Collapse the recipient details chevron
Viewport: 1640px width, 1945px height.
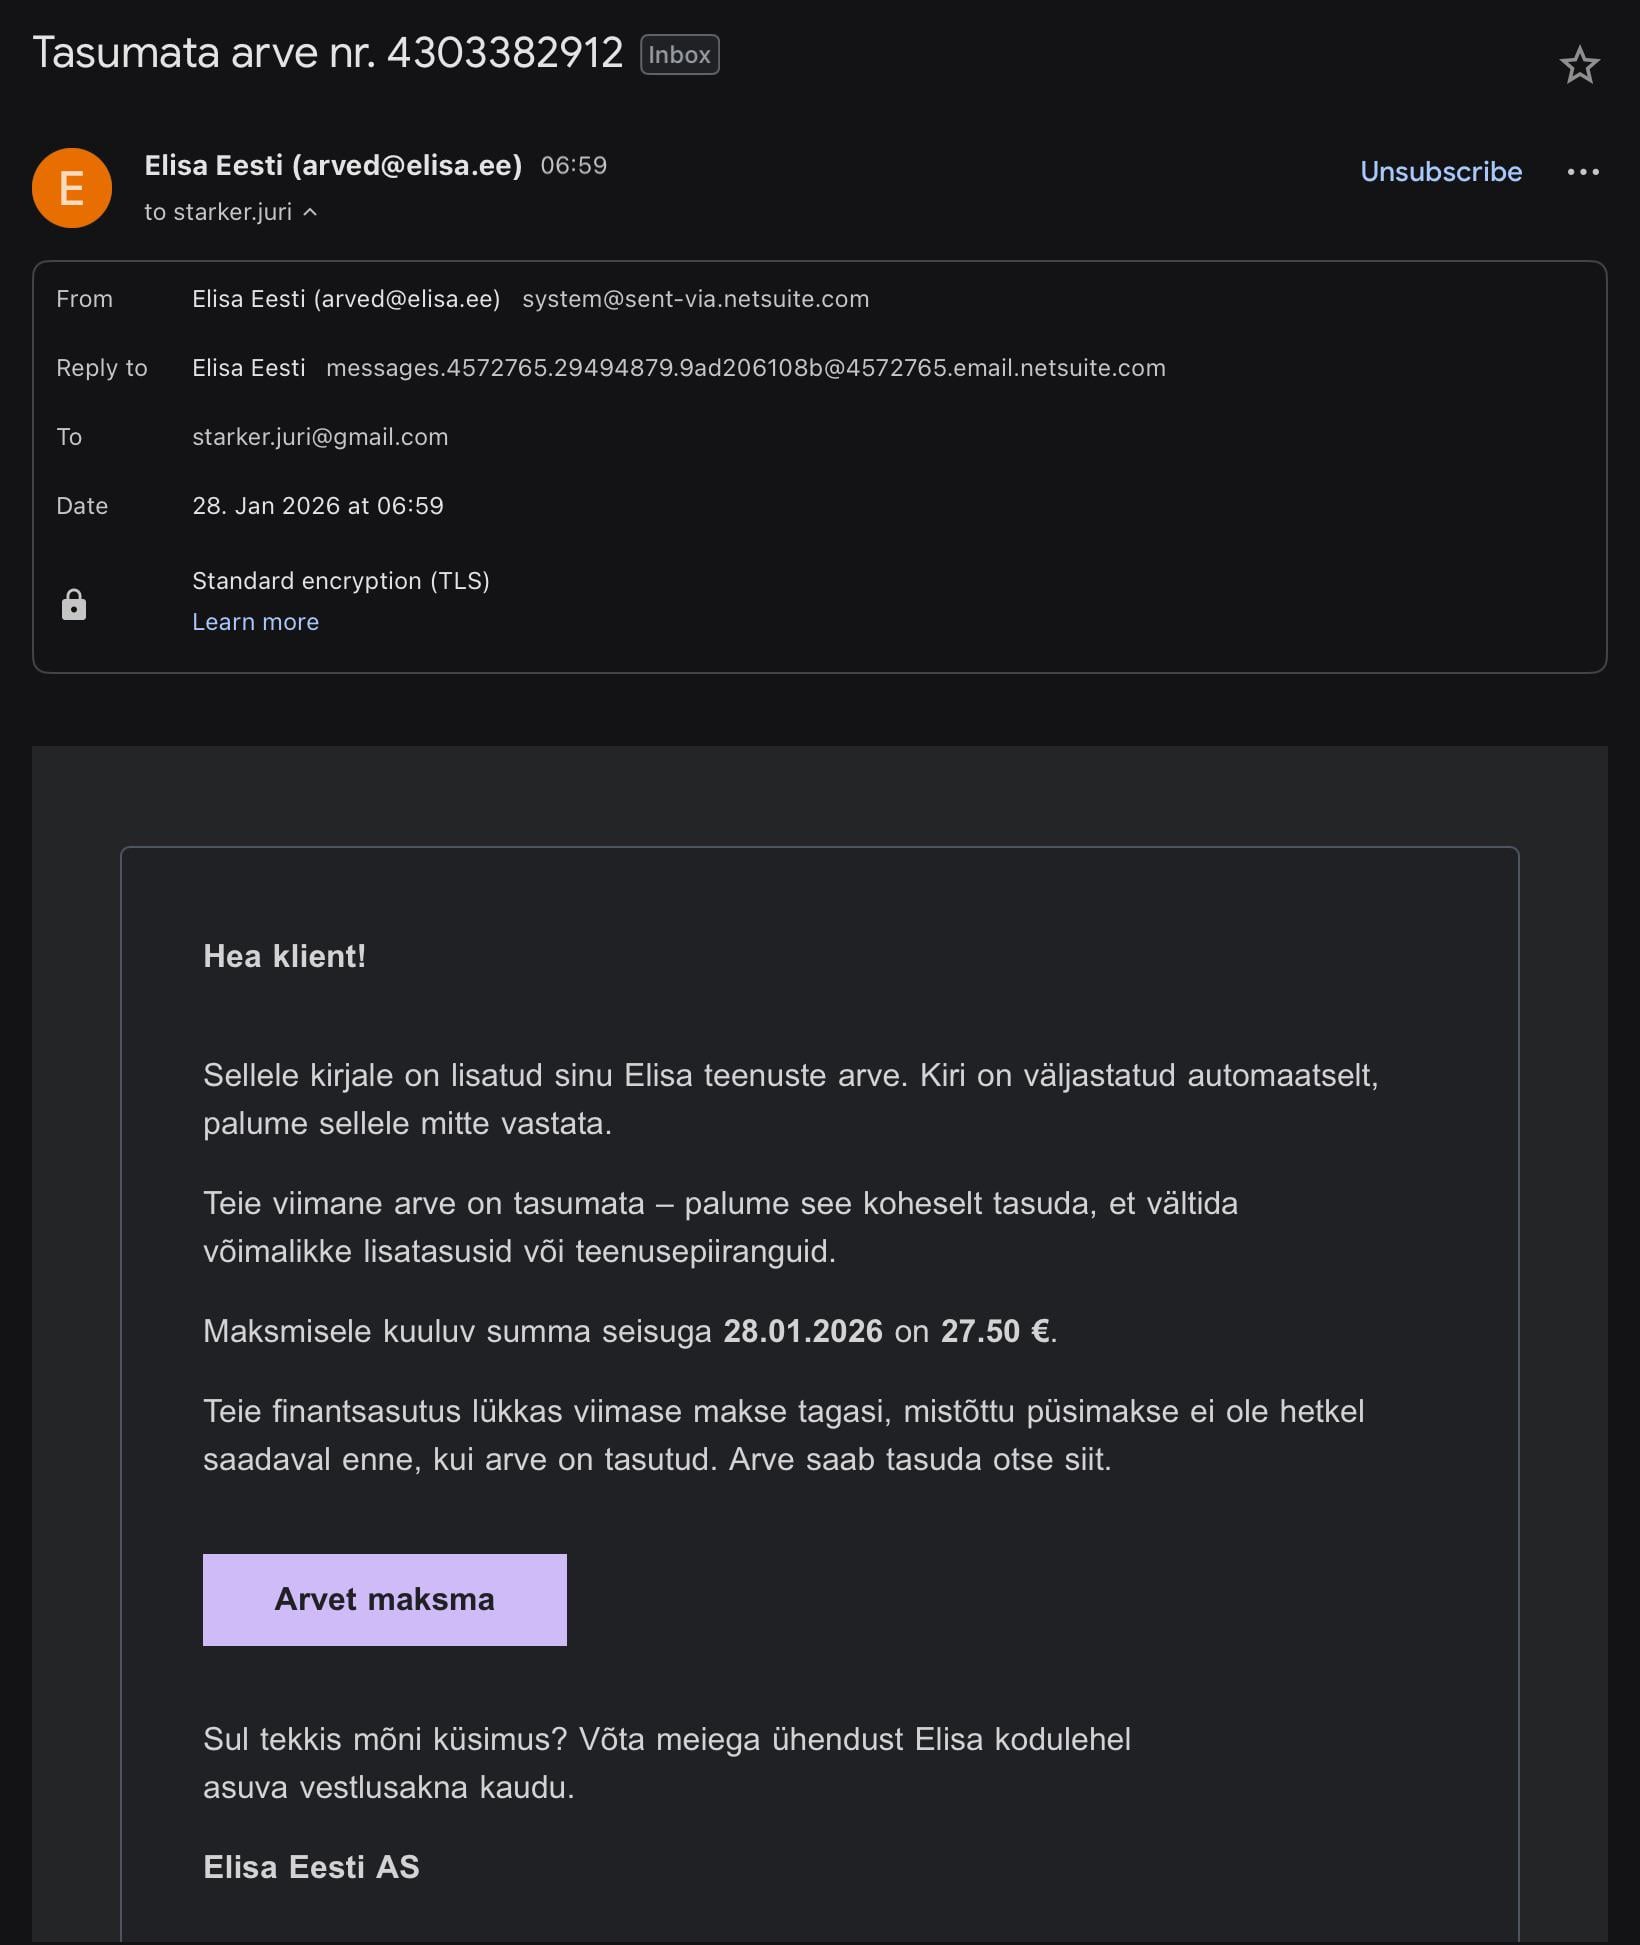pyautogui.click(x=310, y=212)
